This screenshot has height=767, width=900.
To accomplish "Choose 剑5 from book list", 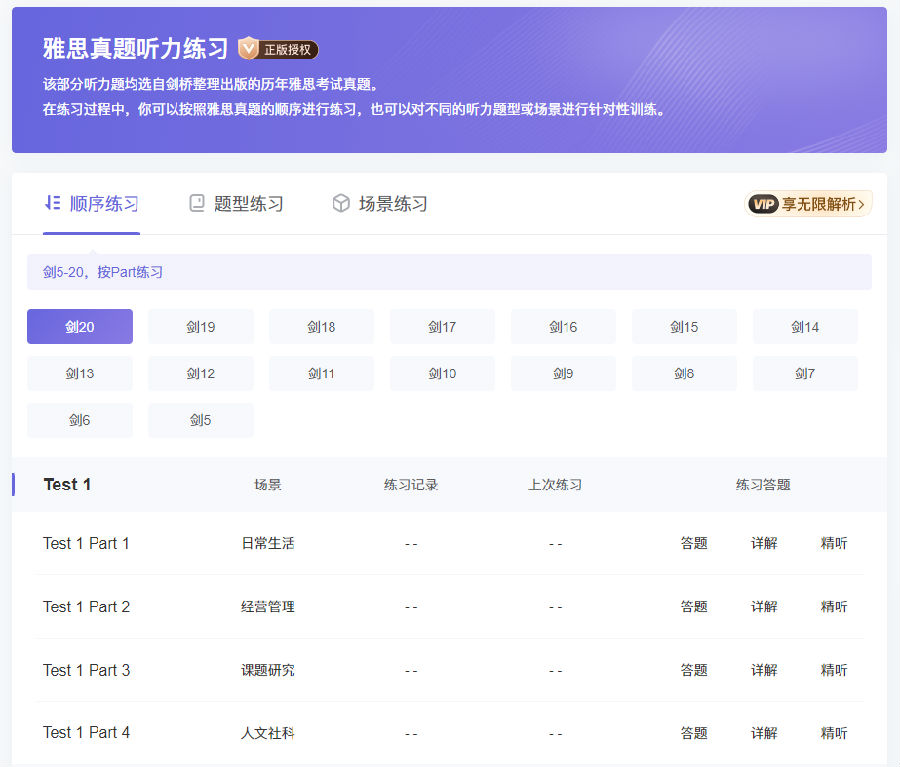I will (201, 421).
